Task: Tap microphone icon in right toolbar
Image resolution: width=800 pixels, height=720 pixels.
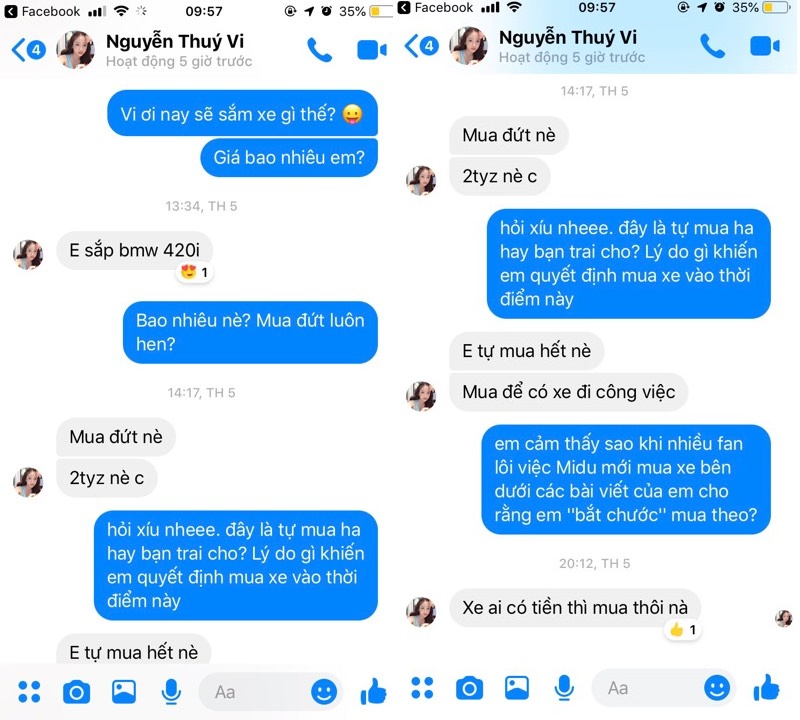Action: coord(564,688)
